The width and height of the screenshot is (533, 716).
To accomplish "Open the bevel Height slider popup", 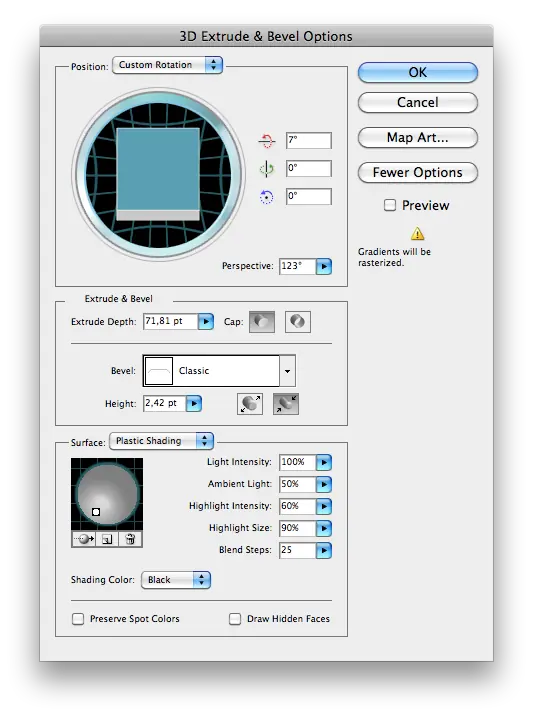I will coord(194,404).
